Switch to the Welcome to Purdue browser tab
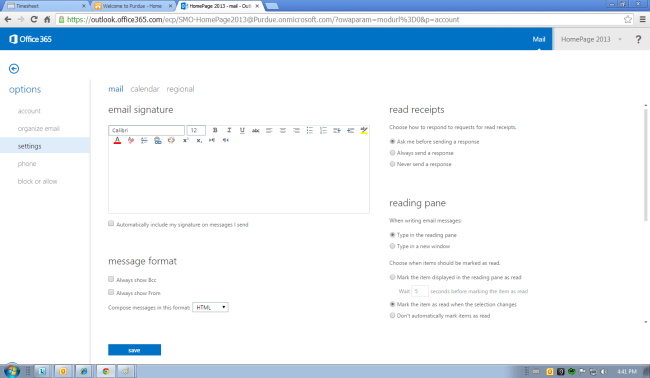This screenshot has height=378, width=650. (x=133, y=6)
